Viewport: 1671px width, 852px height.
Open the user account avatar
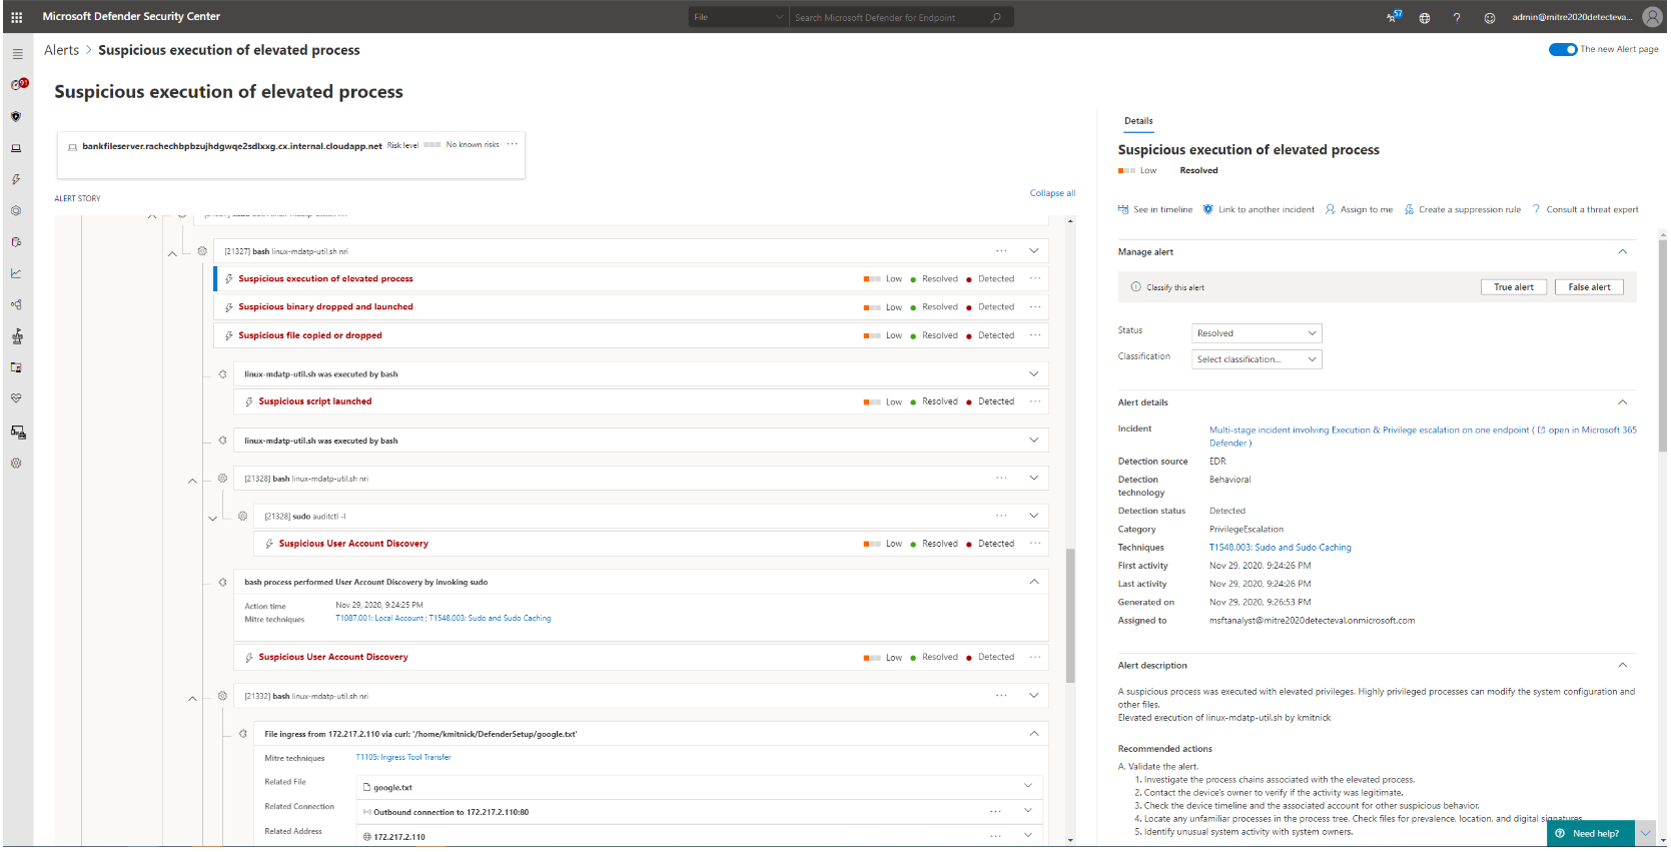1652,17
